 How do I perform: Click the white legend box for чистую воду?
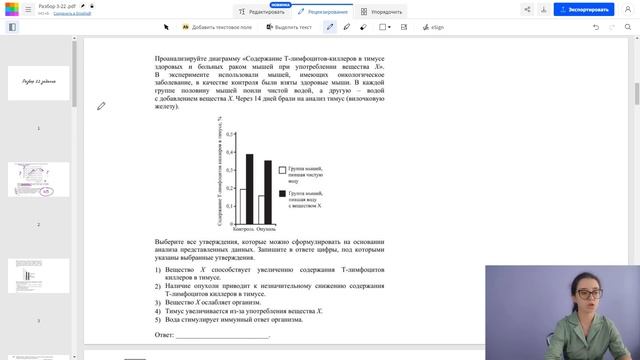tap(282, 170)
